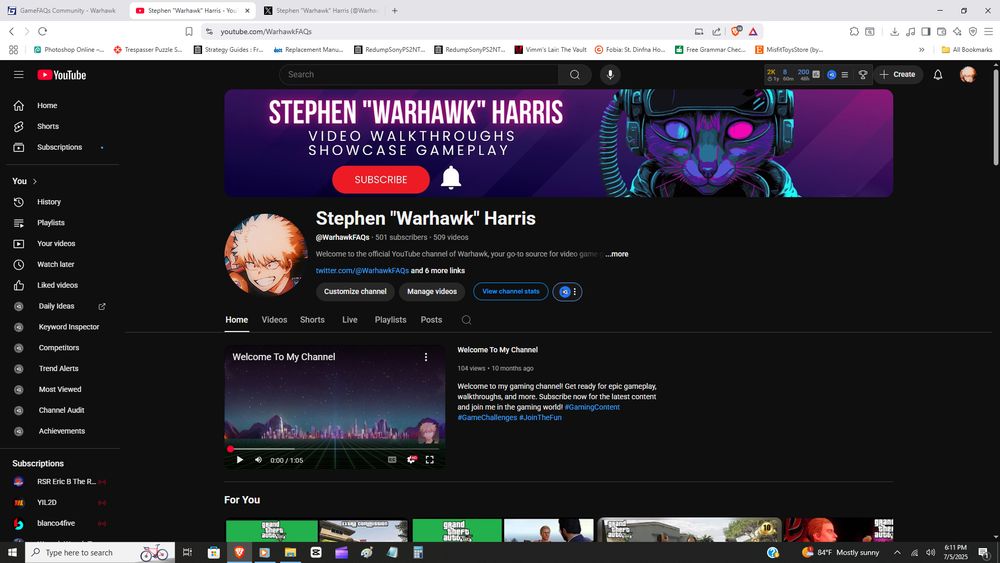This screenshot has width=1000, height=563.
Task: Bookmark this page
Action: click(189, 31)
